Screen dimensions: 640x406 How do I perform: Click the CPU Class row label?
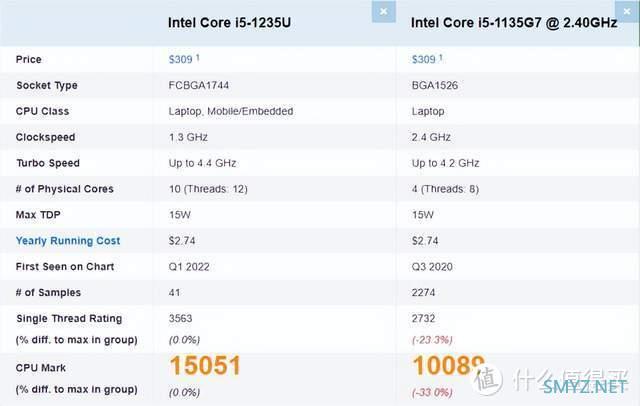pyautogui.click(x=42, y=111)
